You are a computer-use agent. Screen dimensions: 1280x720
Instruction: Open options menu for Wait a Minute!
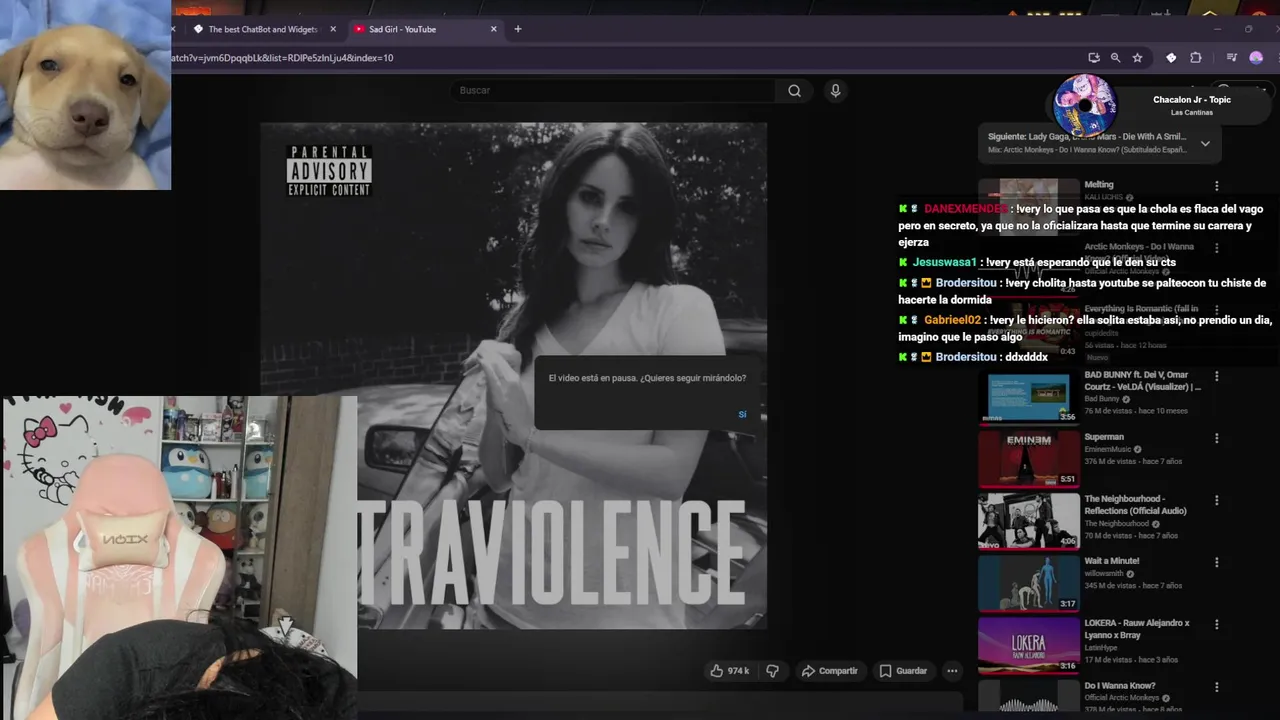tap(1216, 562)
